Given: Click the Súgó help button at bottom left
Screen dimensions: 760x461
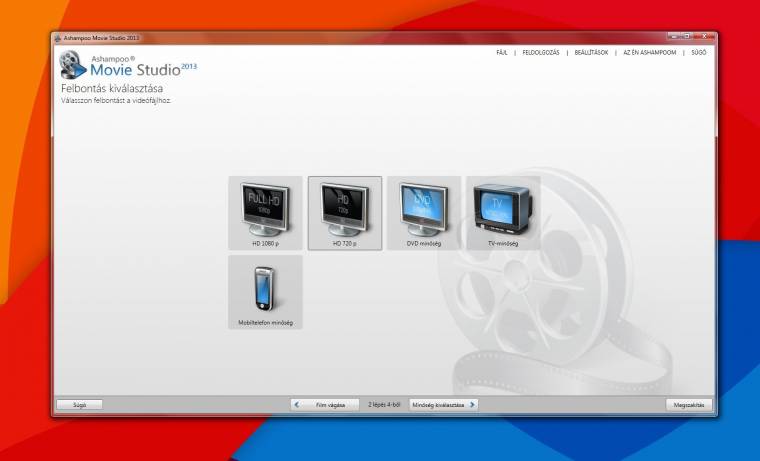Looking at the screenshot, I should point(79,405).
